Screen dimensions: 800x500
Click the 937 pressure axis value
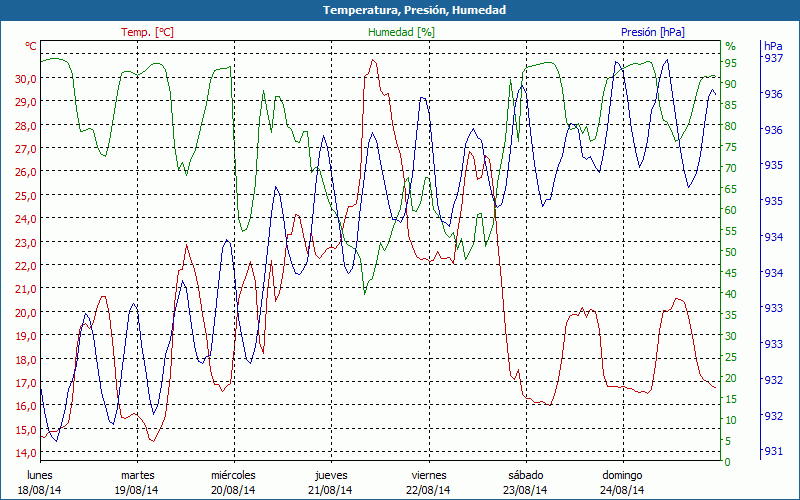773,59
